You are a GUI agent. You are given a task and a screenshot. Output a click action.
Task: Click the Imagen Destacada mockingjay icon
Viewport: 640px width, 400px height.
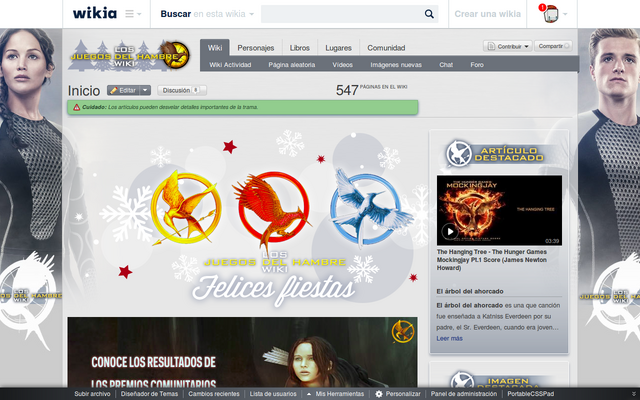pos(462,380)
